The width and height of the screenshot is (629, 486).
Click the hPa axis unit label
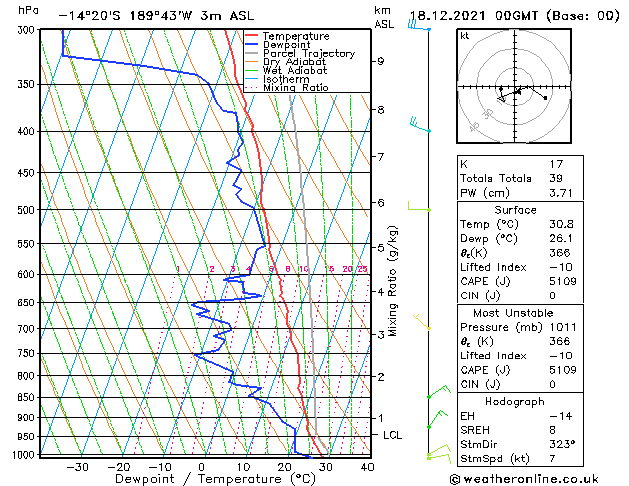tap(28, 11)
